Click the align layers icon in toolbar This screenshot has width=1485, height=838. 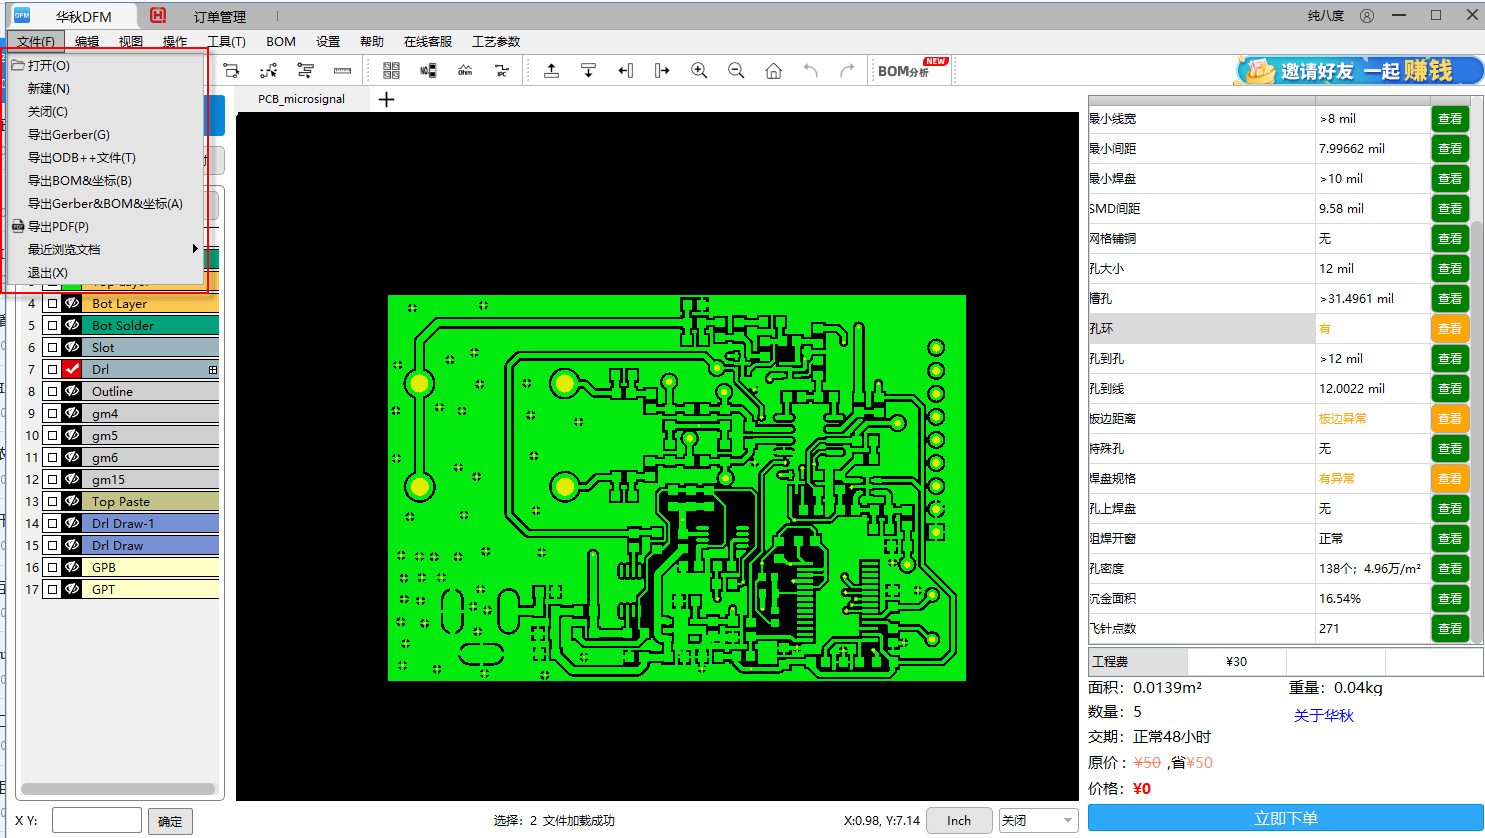305,70
